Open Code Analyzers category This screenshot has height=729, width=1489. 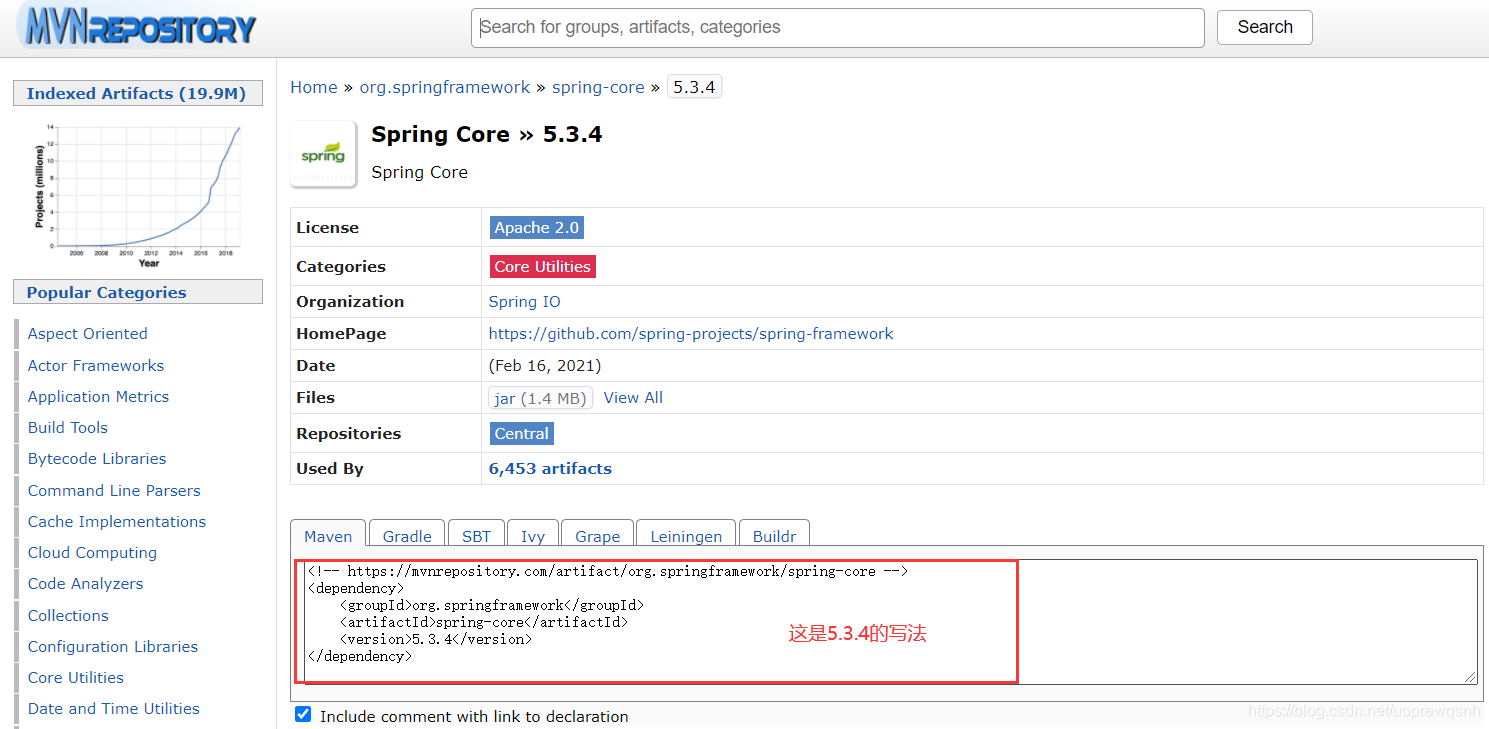coord(85,584)
